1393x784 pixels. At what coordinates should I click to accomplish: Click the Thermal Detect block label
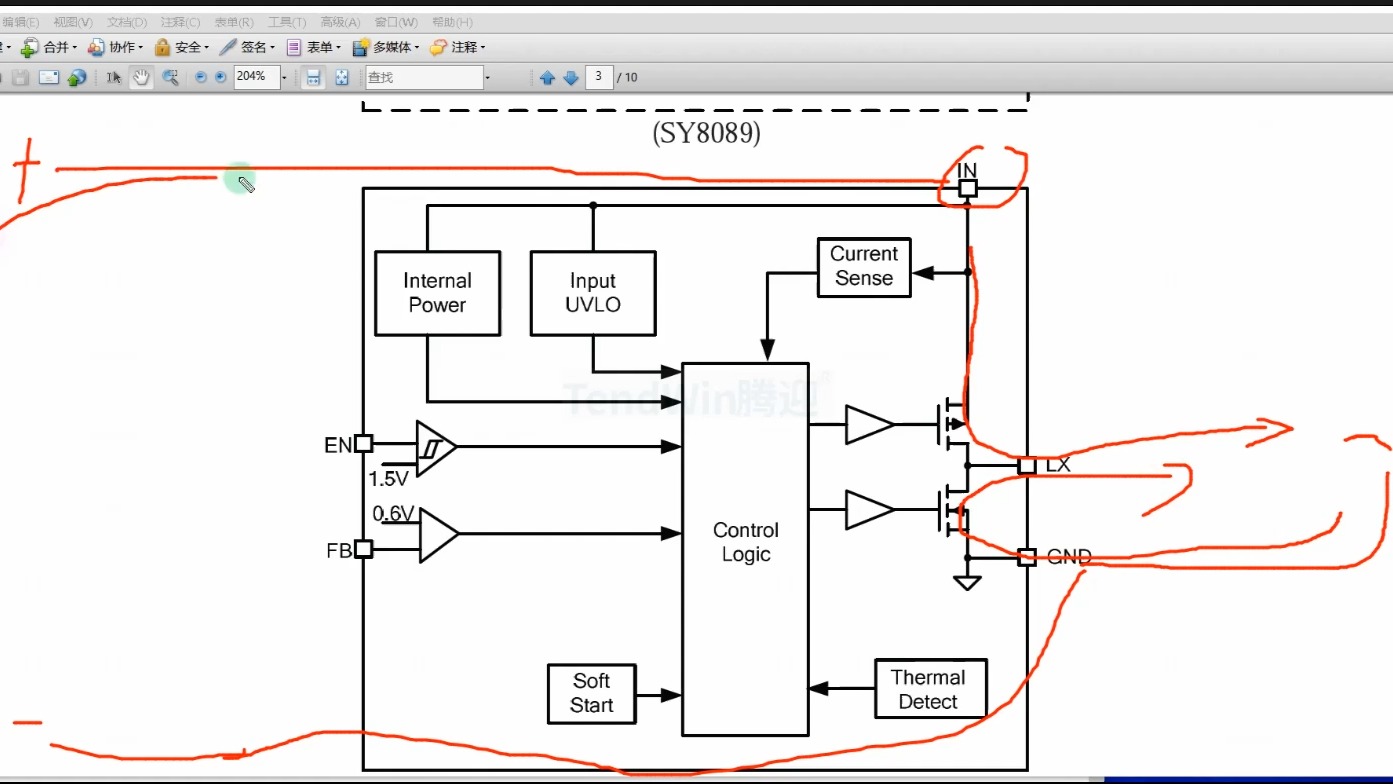coord(928,690)
